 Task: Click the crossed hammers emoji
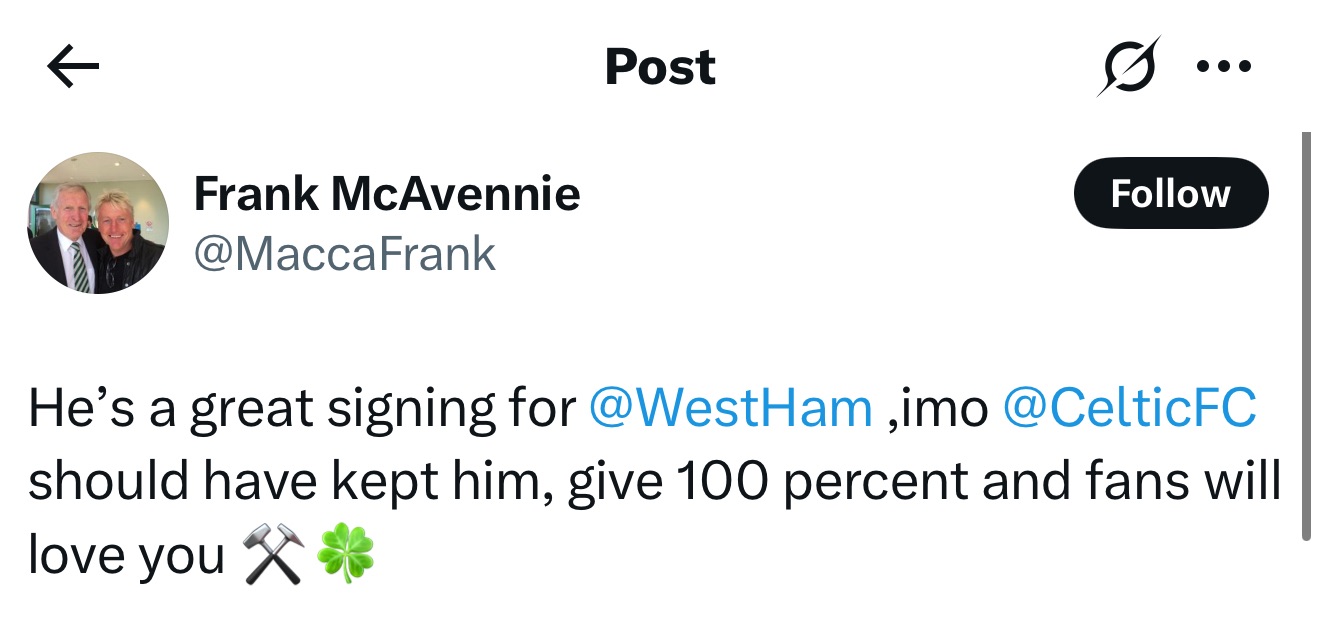tap(272, 554)
